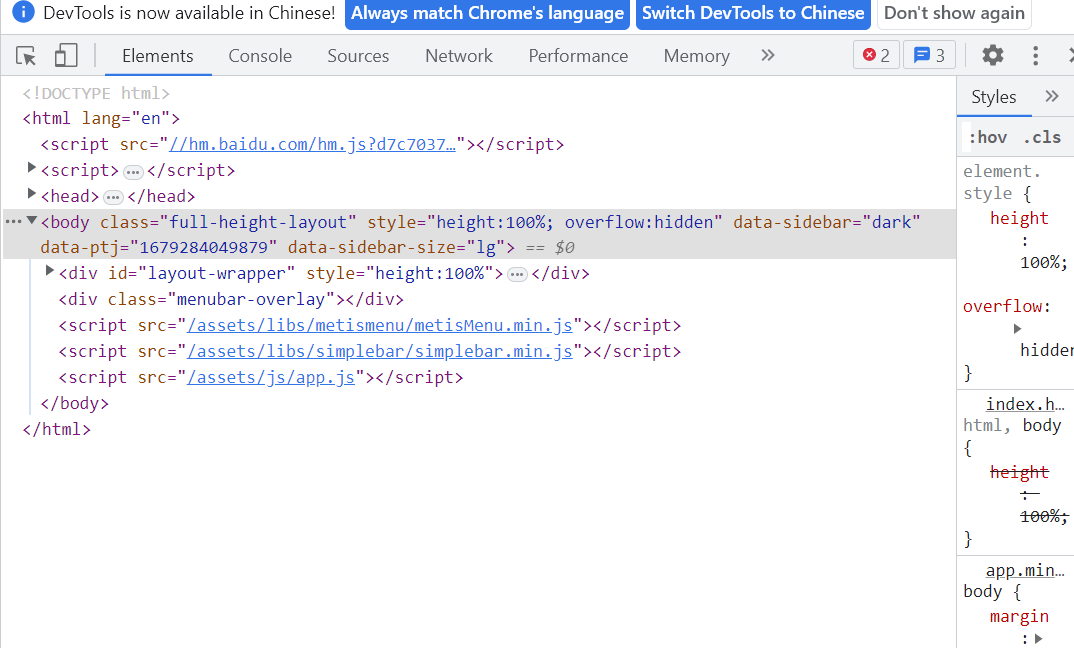1074x648 pixels.
Task: Open the hm.baidu.com script link
Action: 312,145
